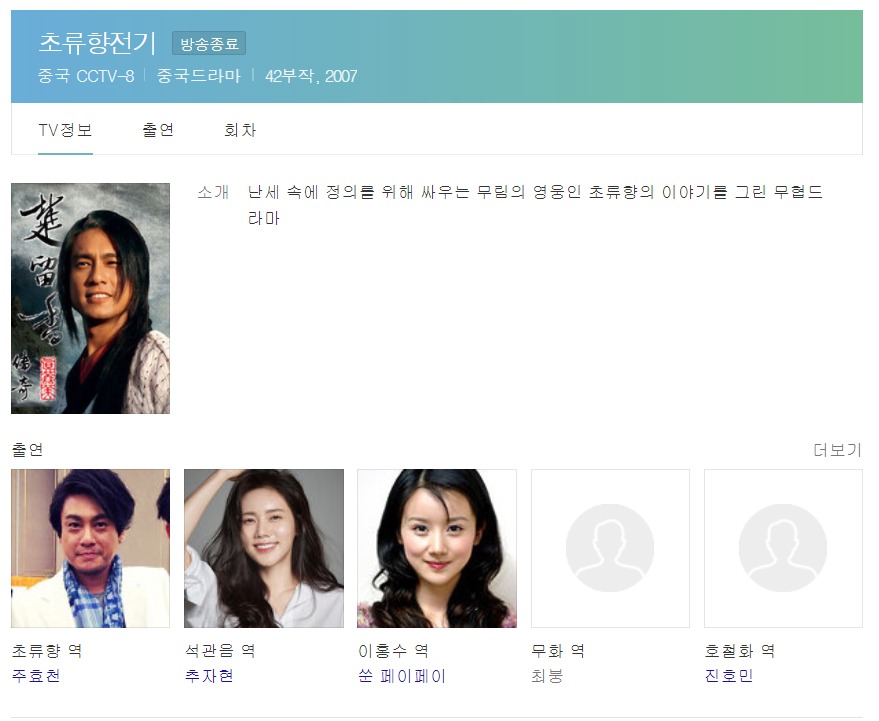This screenshot has height=721, width=879.
Task: Click the 초류향전기 title heading
Action: pos(98,43)
